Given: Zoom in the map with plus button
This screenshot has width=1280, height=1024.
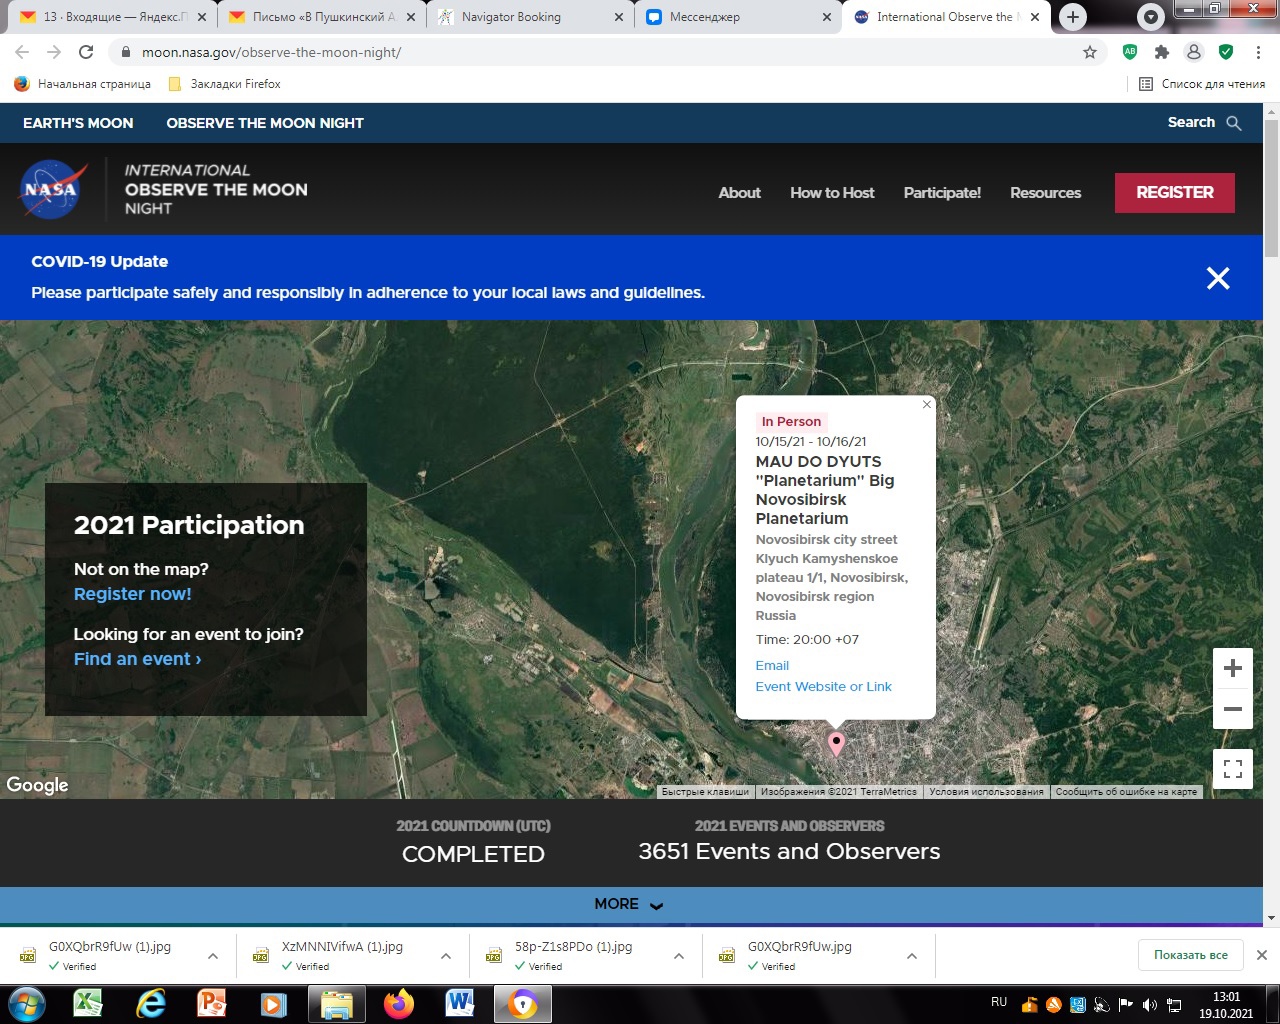Looking at the screenshot, I should 1232,668.
